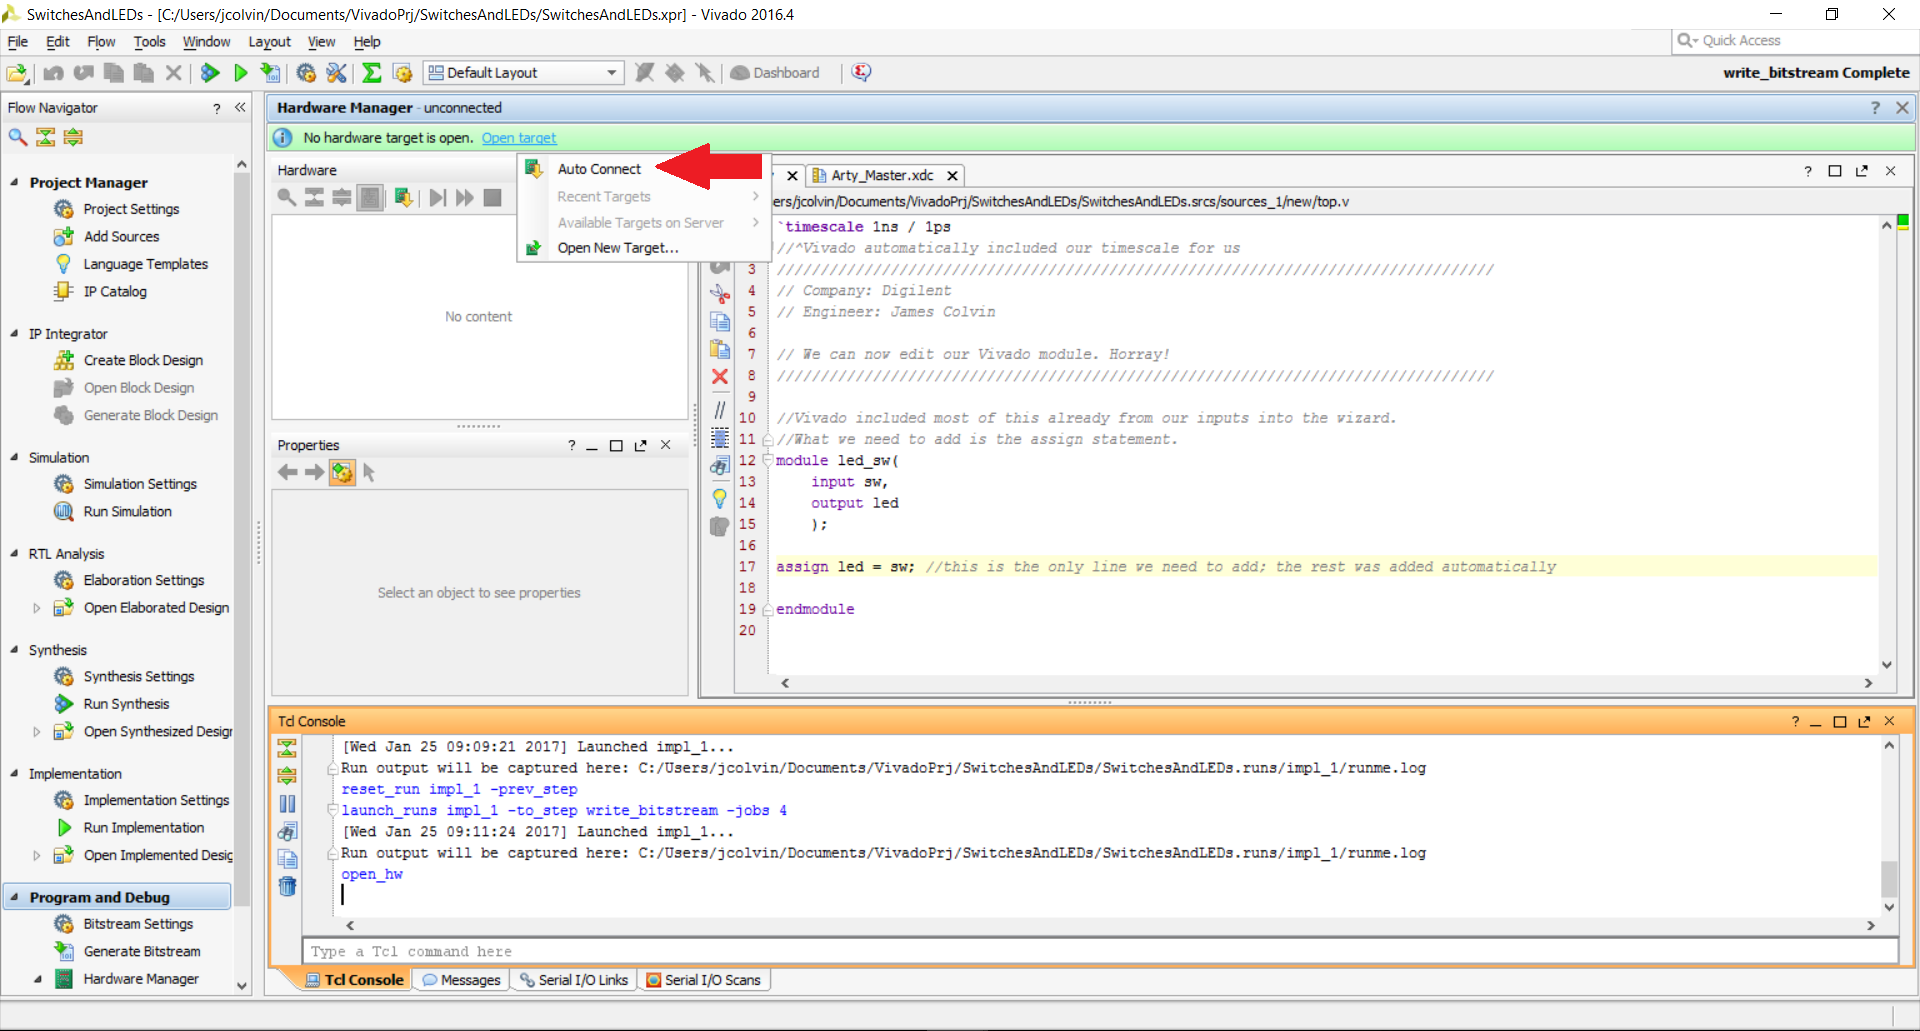Click the green sigma Reports icon in toolbar
Viewport: 1920px width, 1031px height.
click(371, 73)
